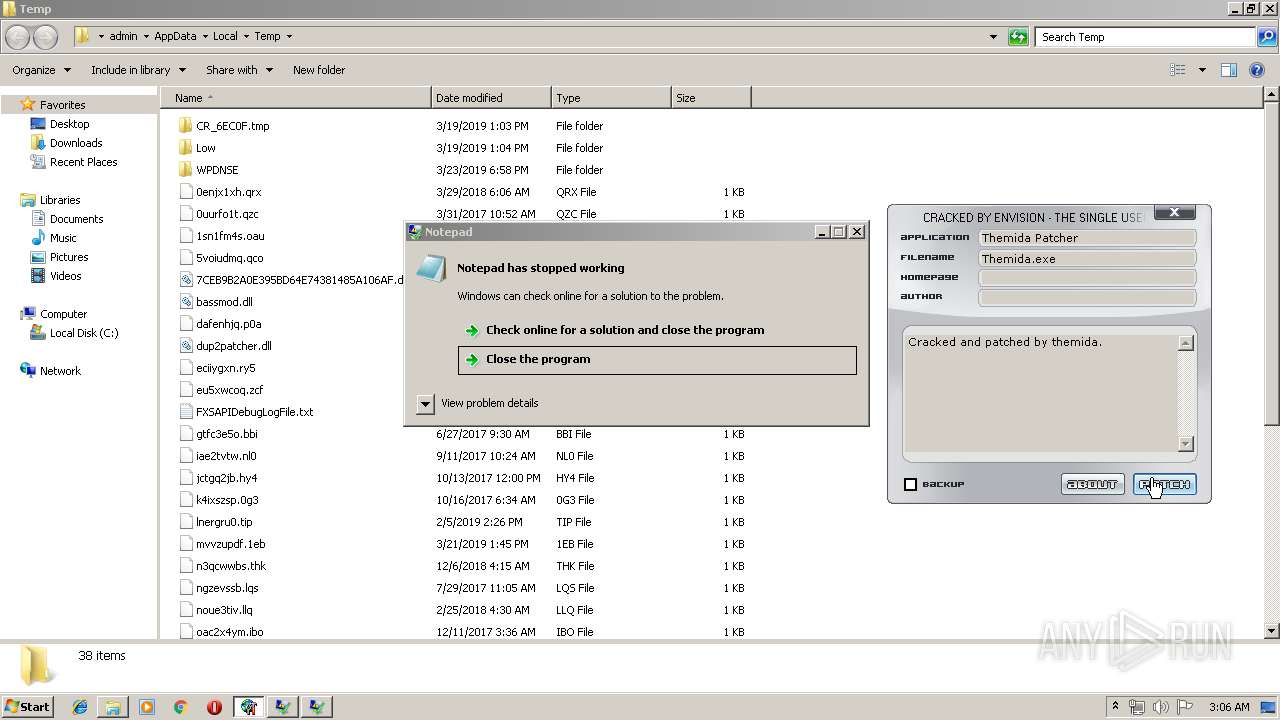Click the Filename field Themida.exe
Viewport: 1280px width, 720px height.
(x=1087, y=258)
